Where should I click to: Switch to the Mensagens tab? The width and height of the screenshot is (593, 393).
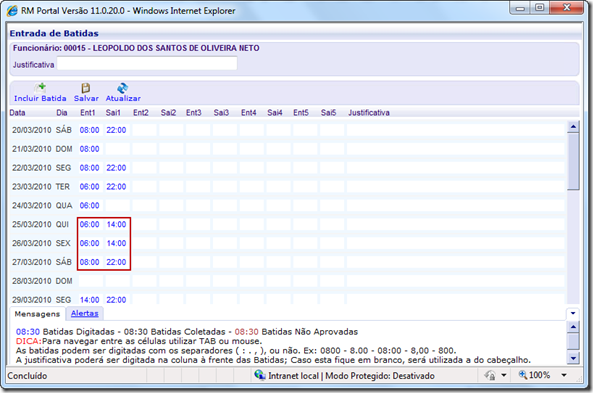tap(37, 314)
